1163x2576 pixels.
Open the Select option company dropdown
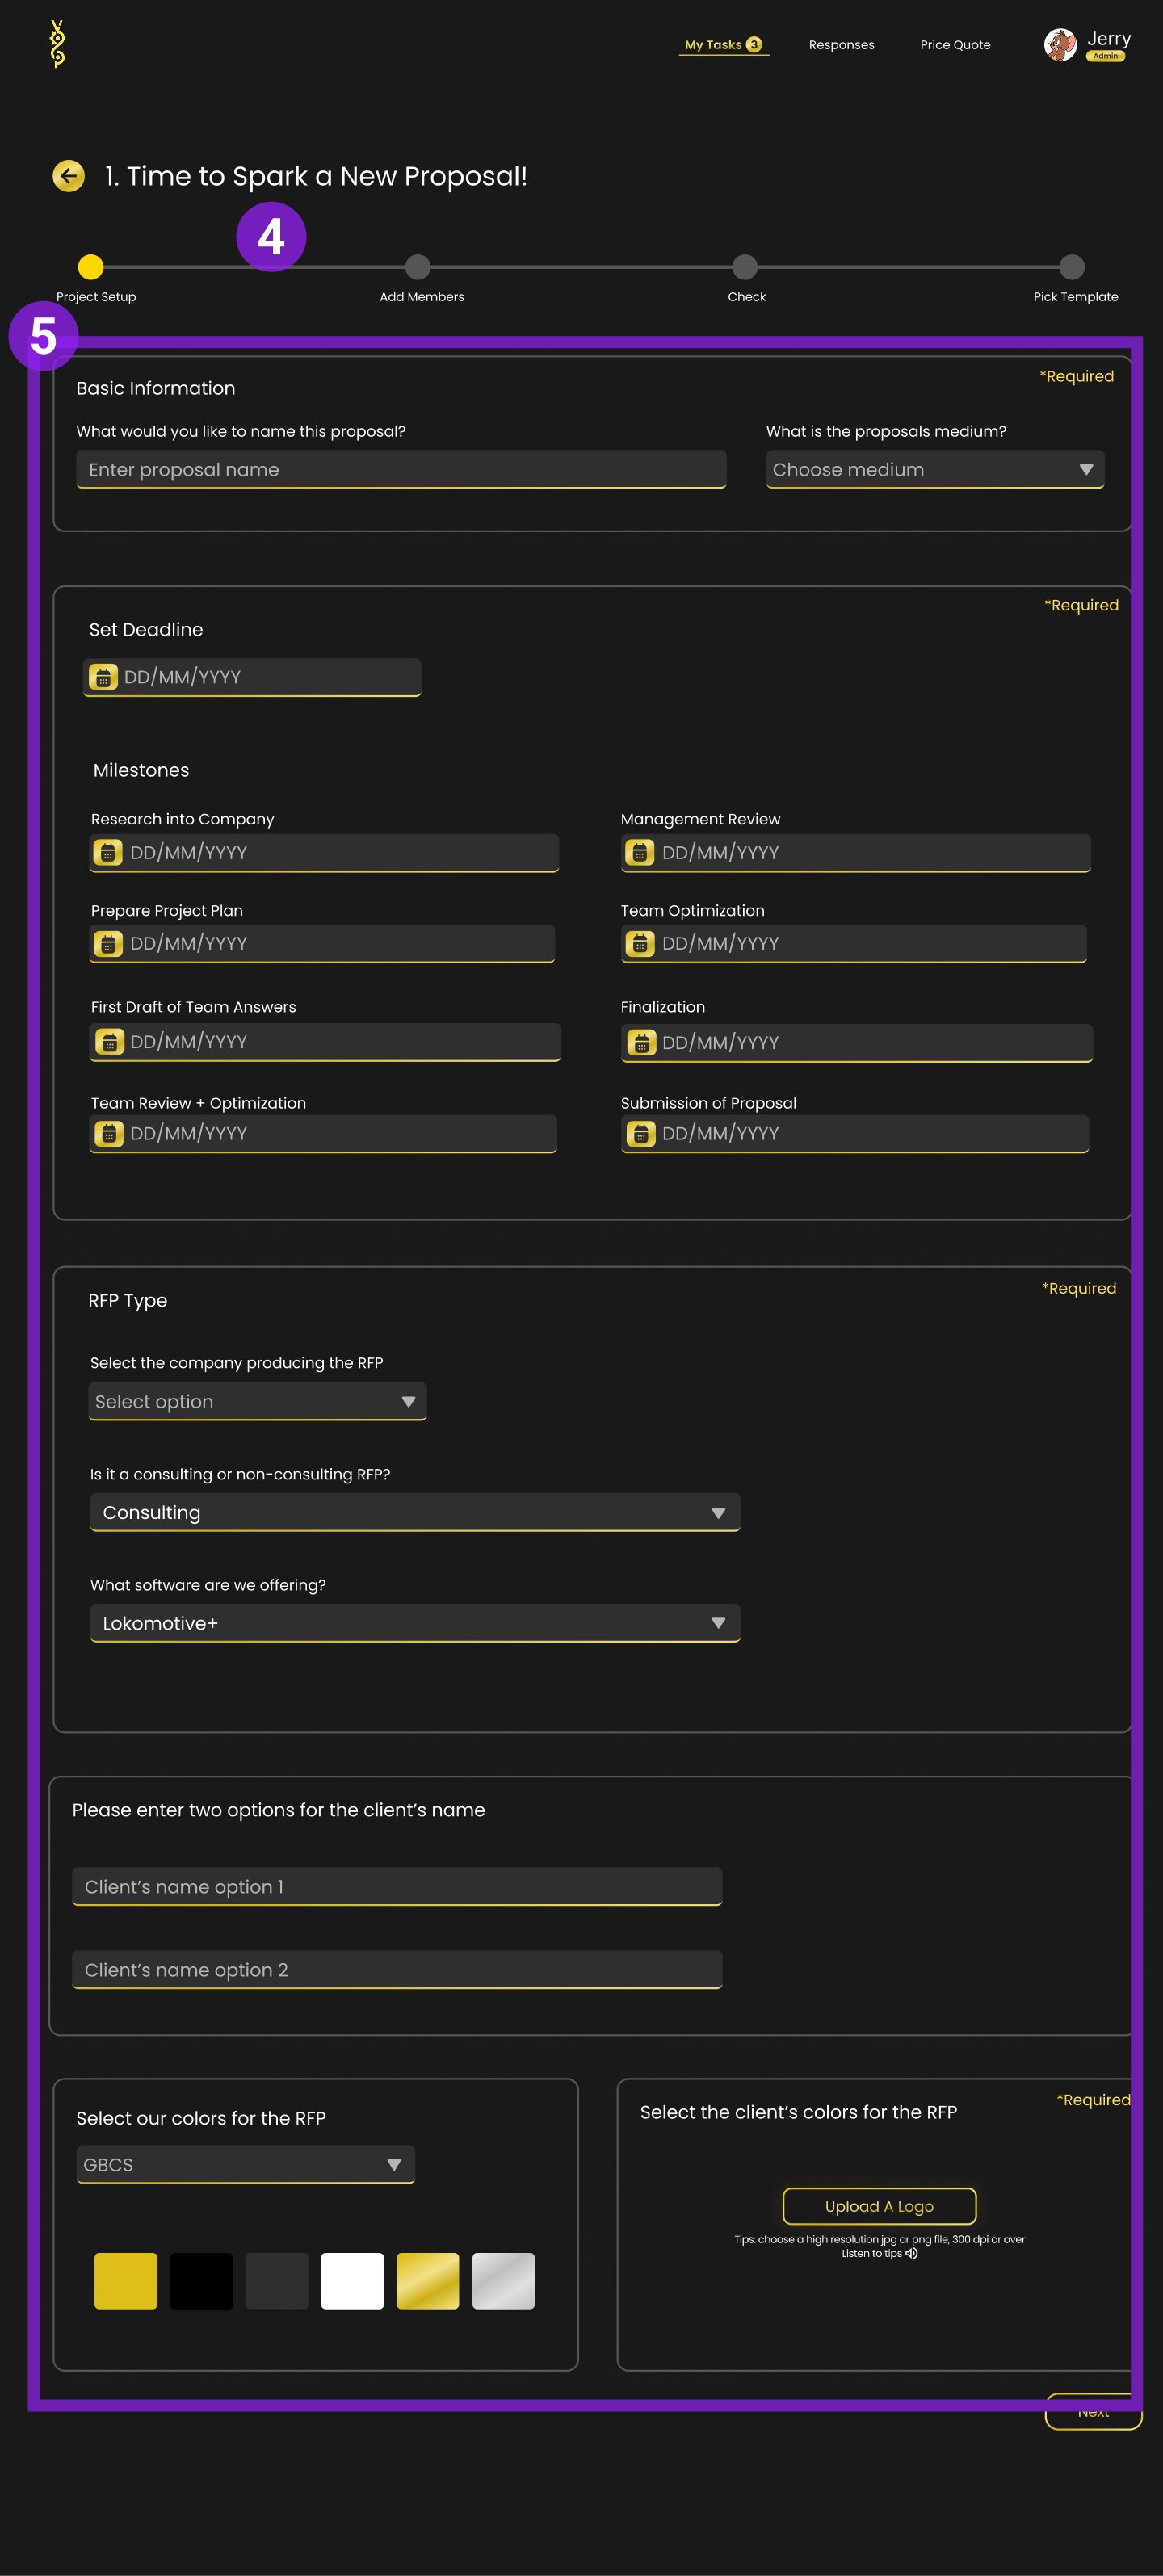pos(258,1401)
